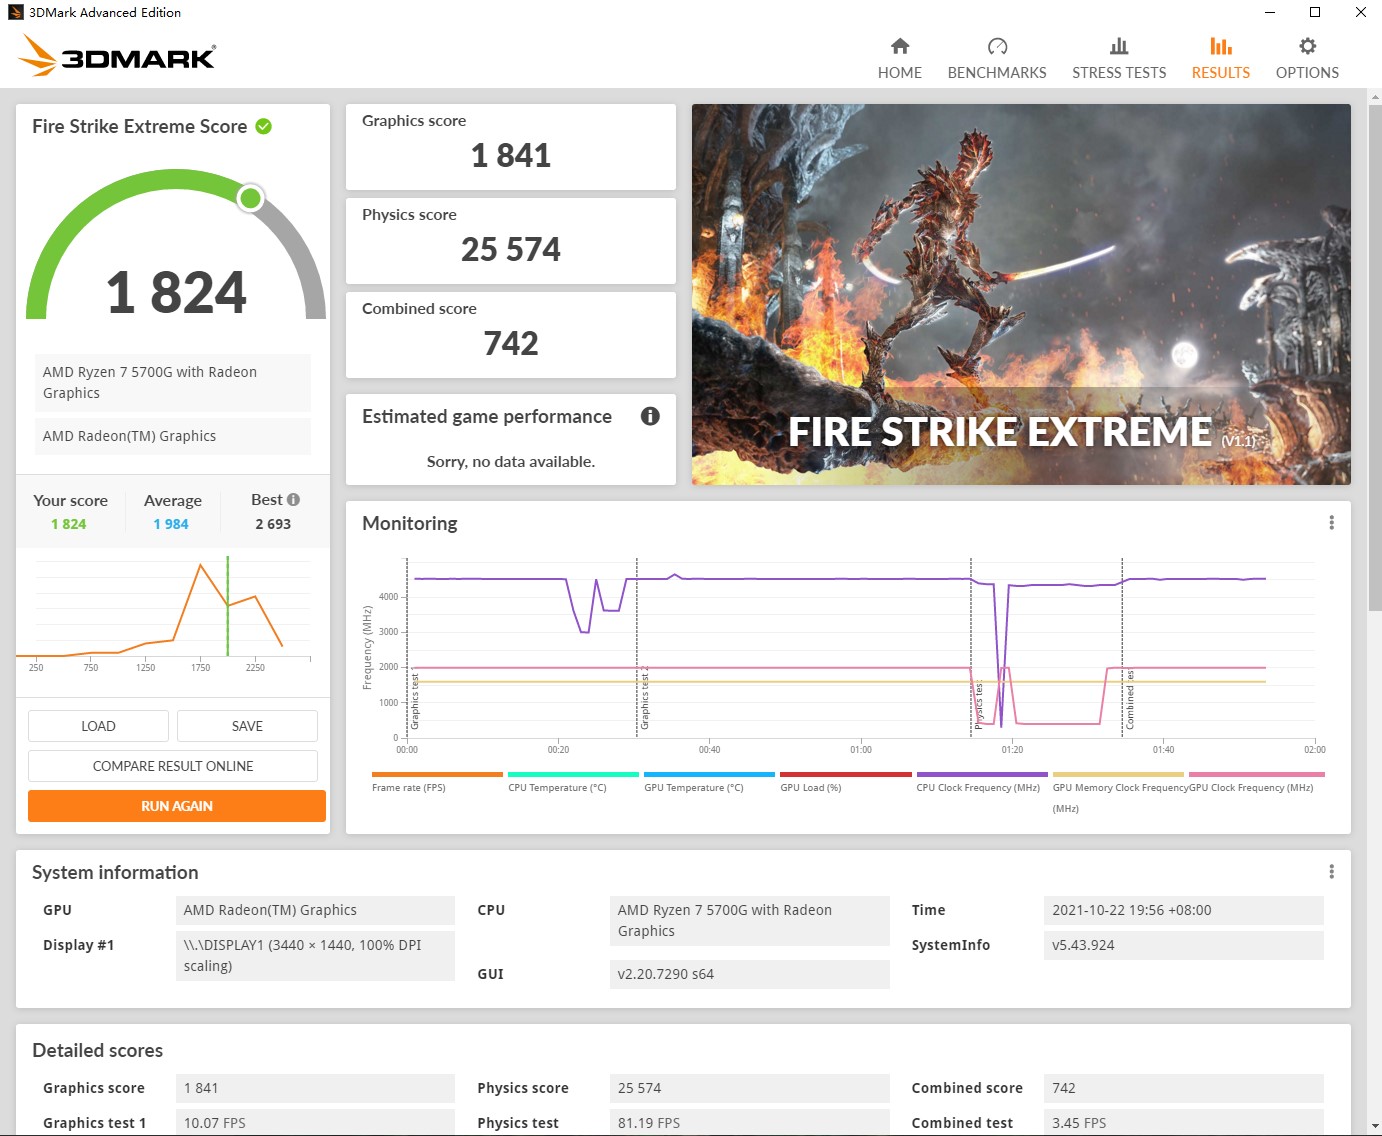Click the Estimated game performance heading
1382x1136 pixels.
487,417
